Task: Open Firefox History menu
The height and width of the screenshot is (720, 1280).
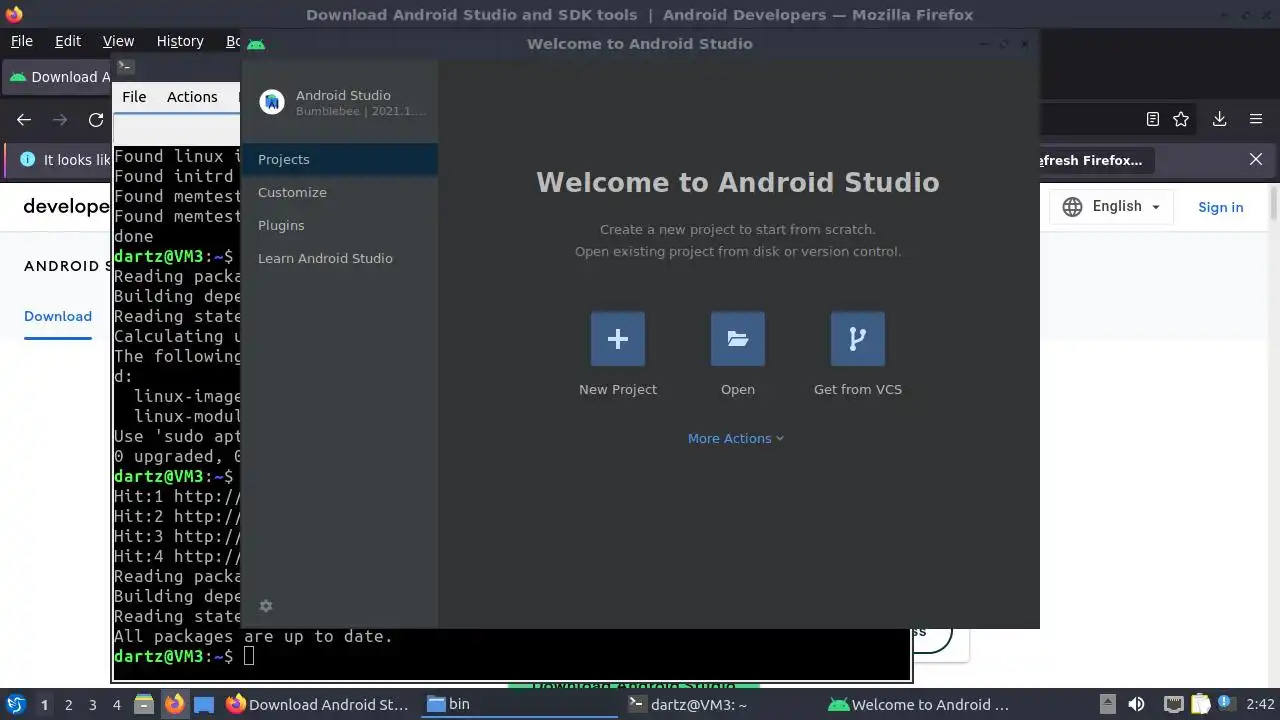Action: (x=180, y=41)
